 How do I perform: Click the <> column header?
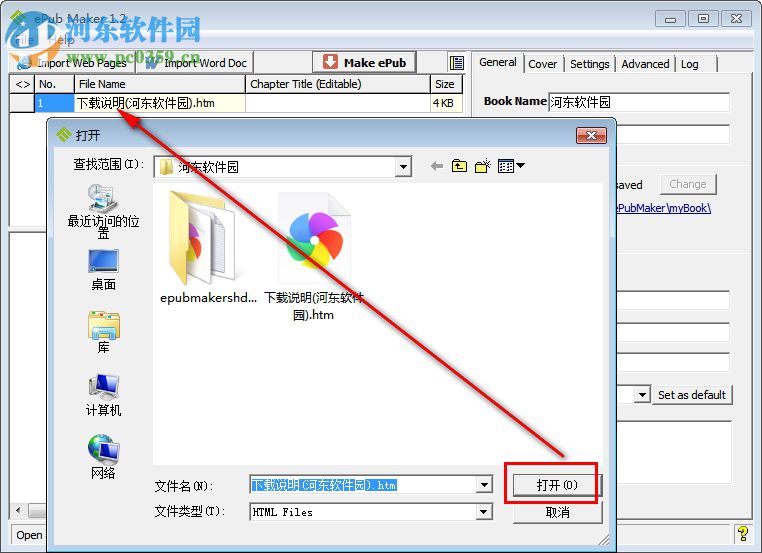pos(22,84)
